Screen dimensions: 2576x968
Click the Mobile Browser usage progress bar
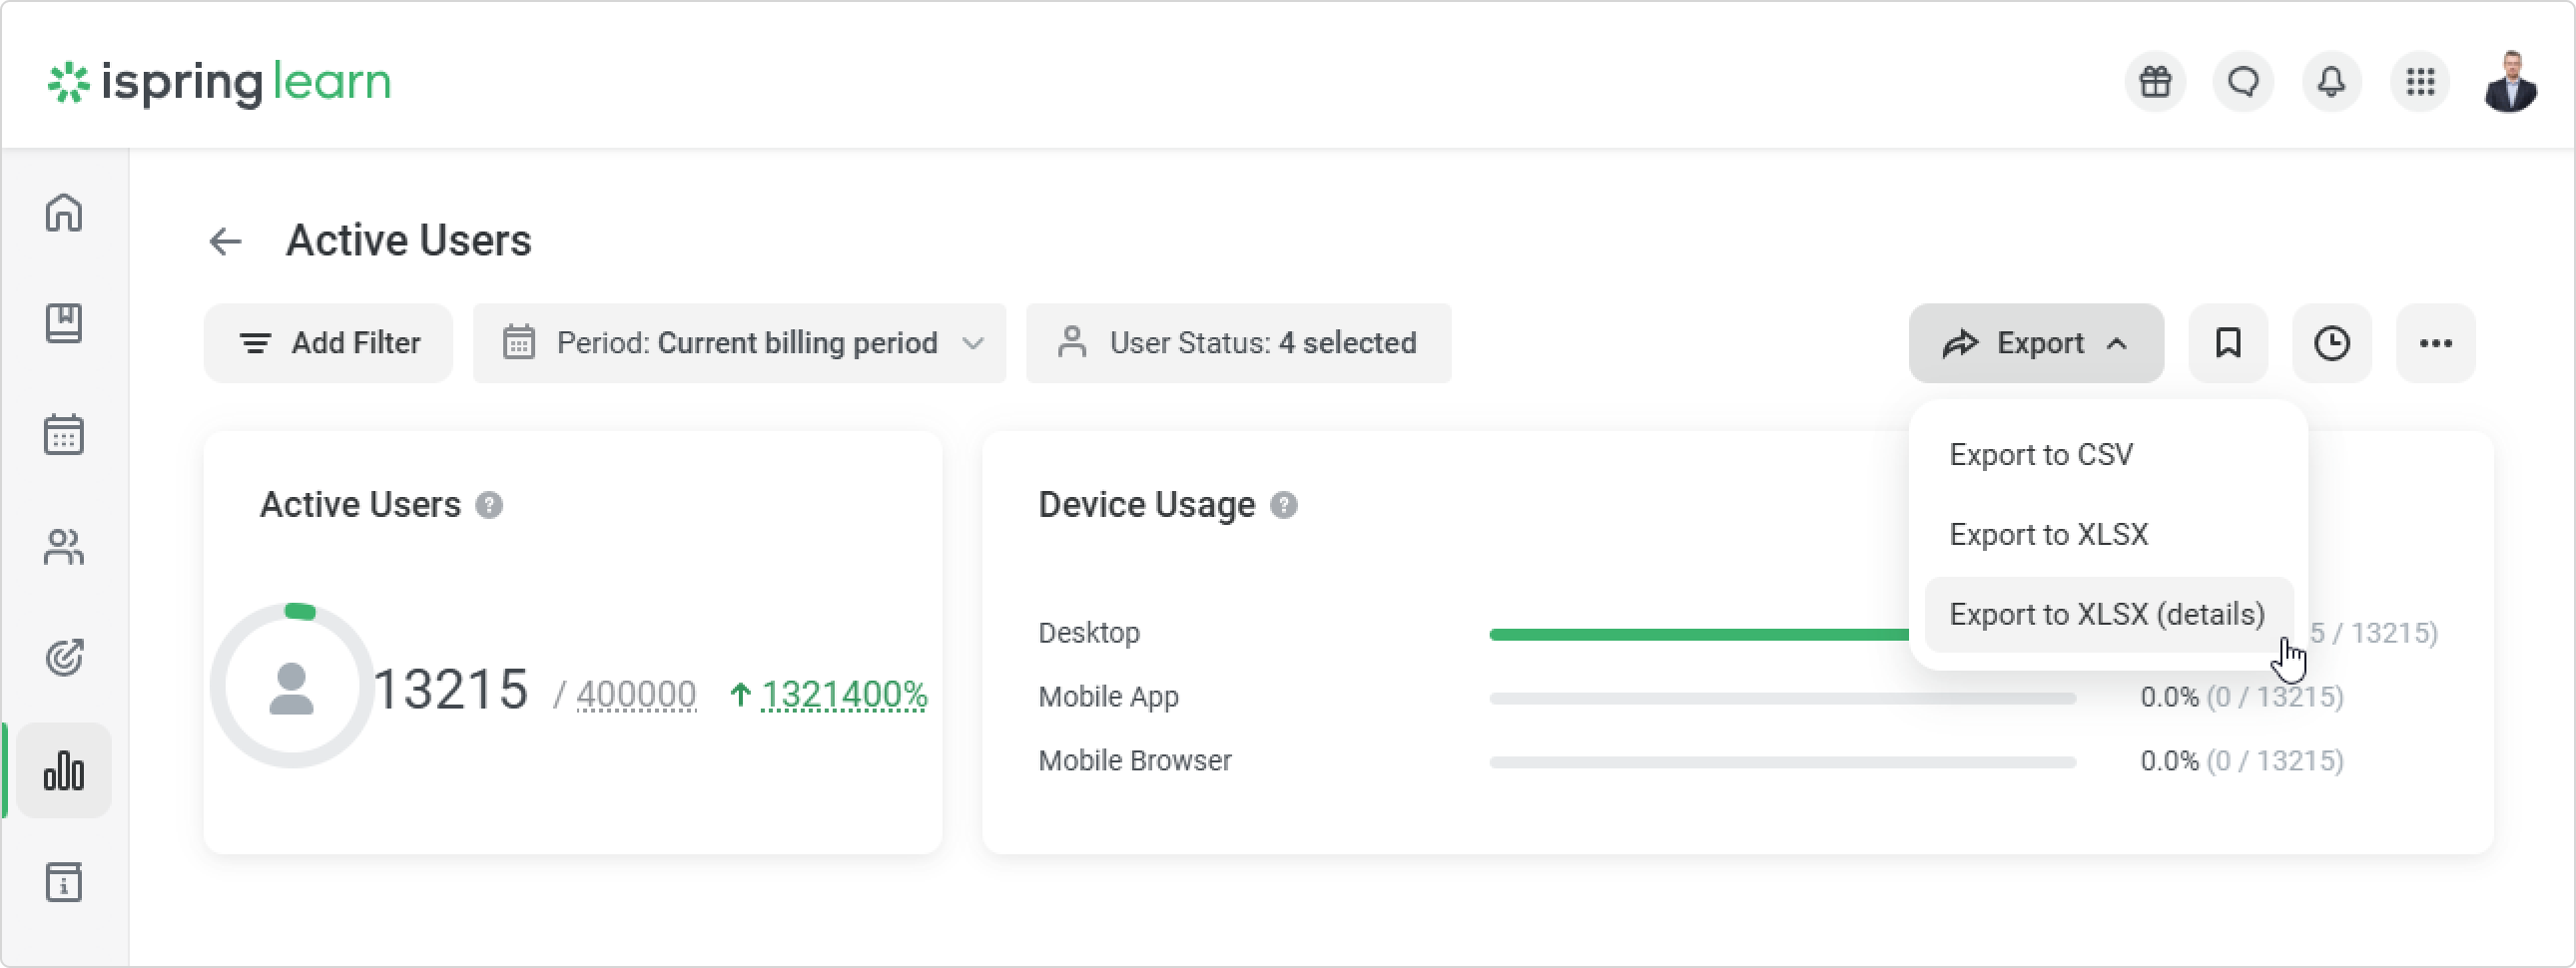(x=1782, y=762)
